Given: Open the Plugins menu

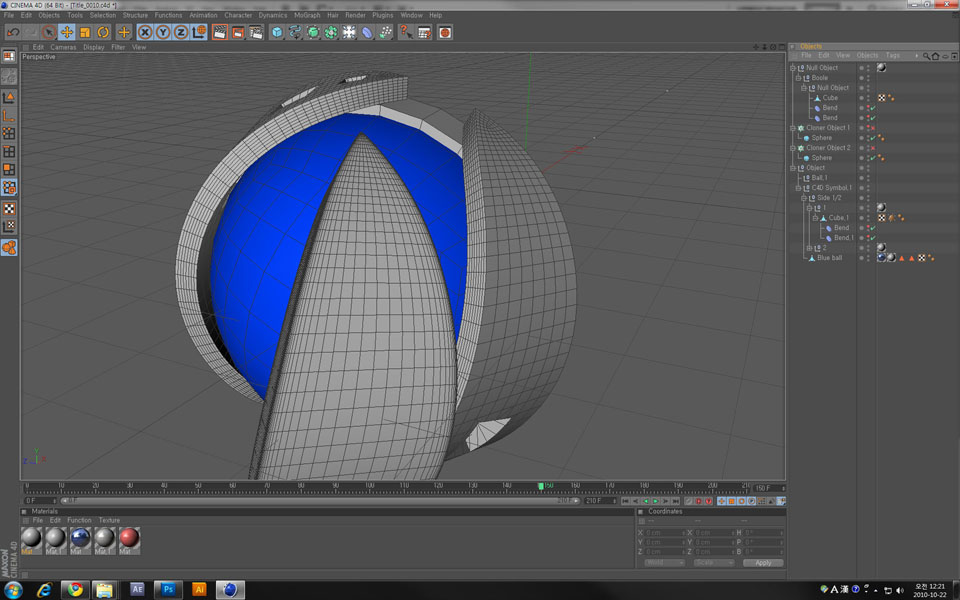Looking at the screenshot, I should (383, 15).
